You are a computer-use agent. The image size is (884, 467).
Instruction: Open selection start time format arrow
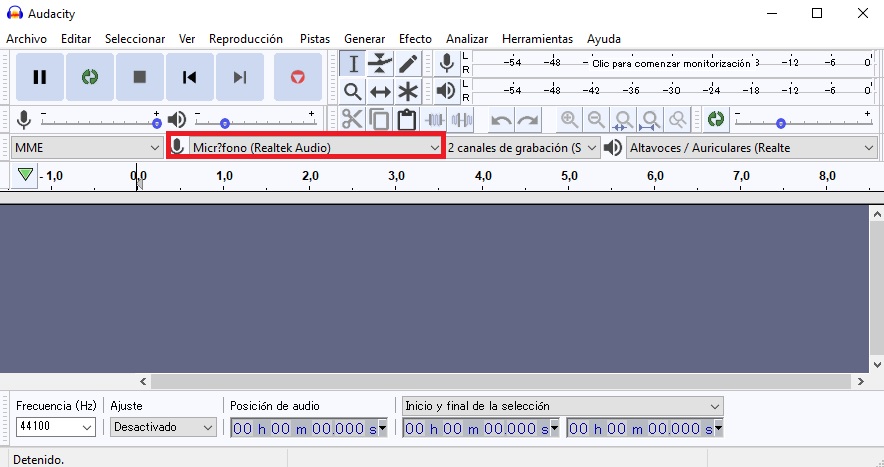[554, 428]
